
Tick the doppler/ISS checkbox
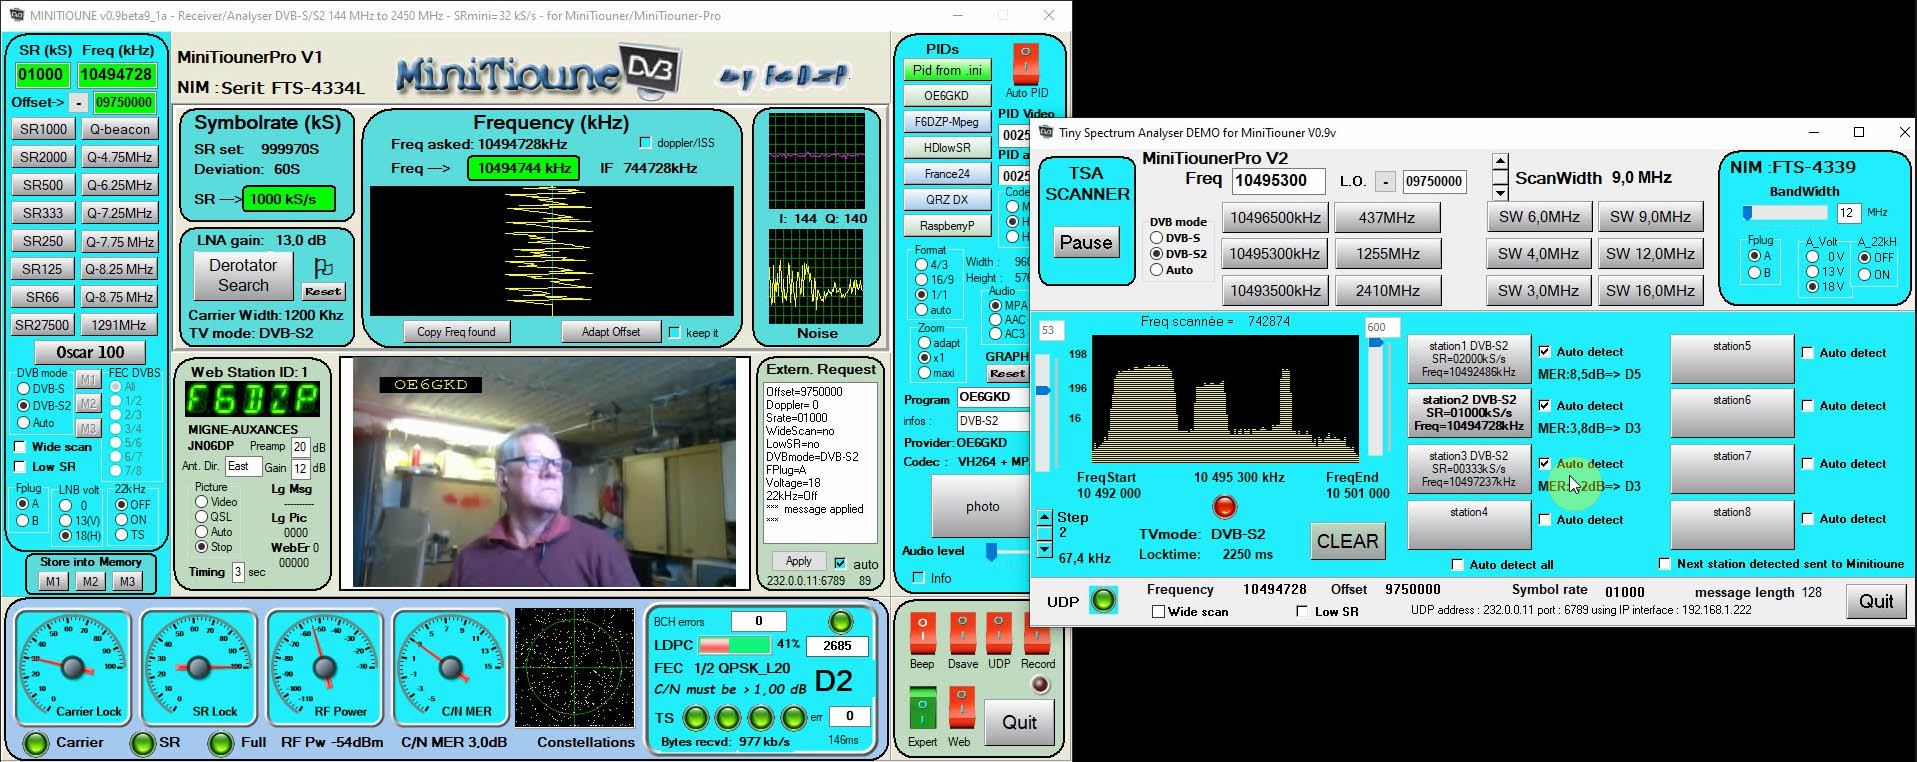645,143
